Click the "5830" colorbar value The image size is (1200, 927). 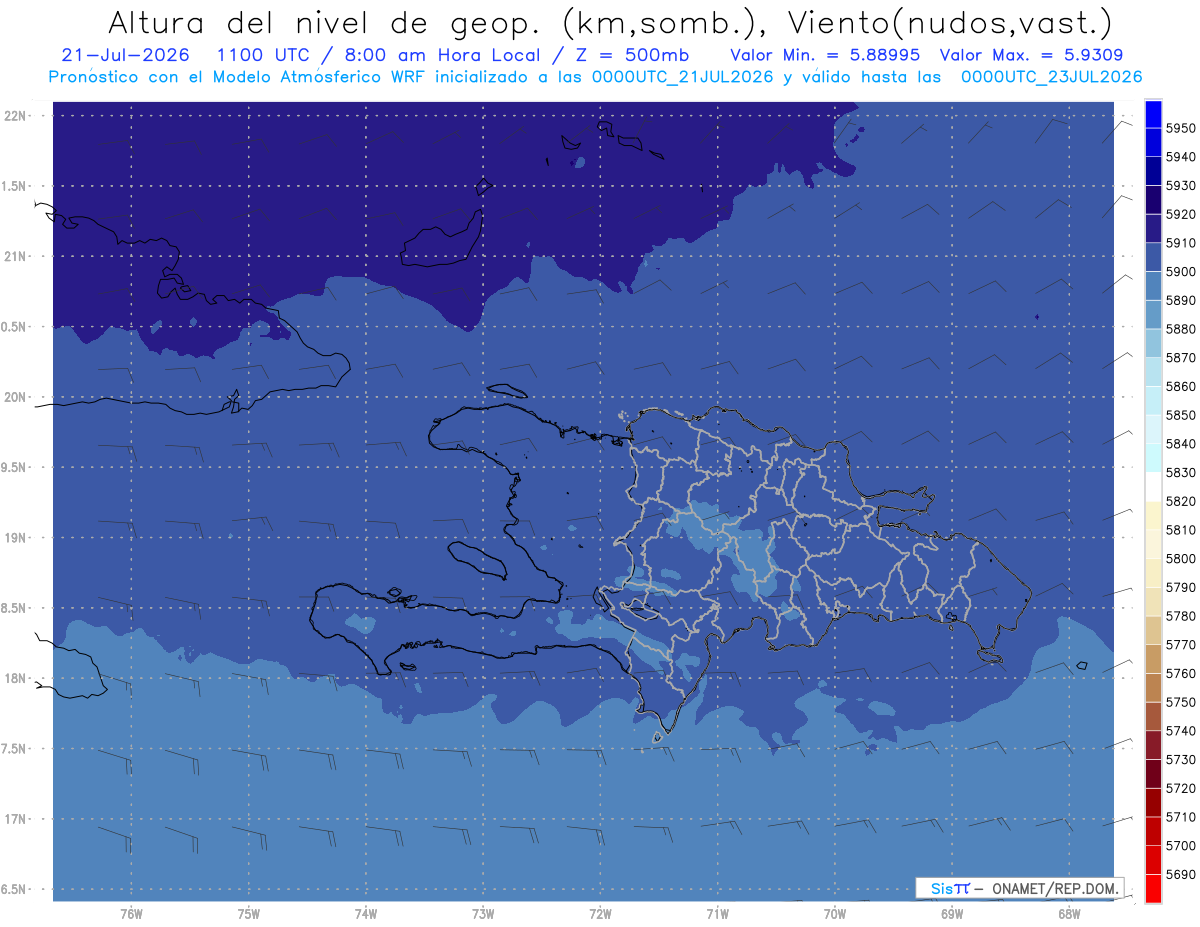pos(1180,473)
